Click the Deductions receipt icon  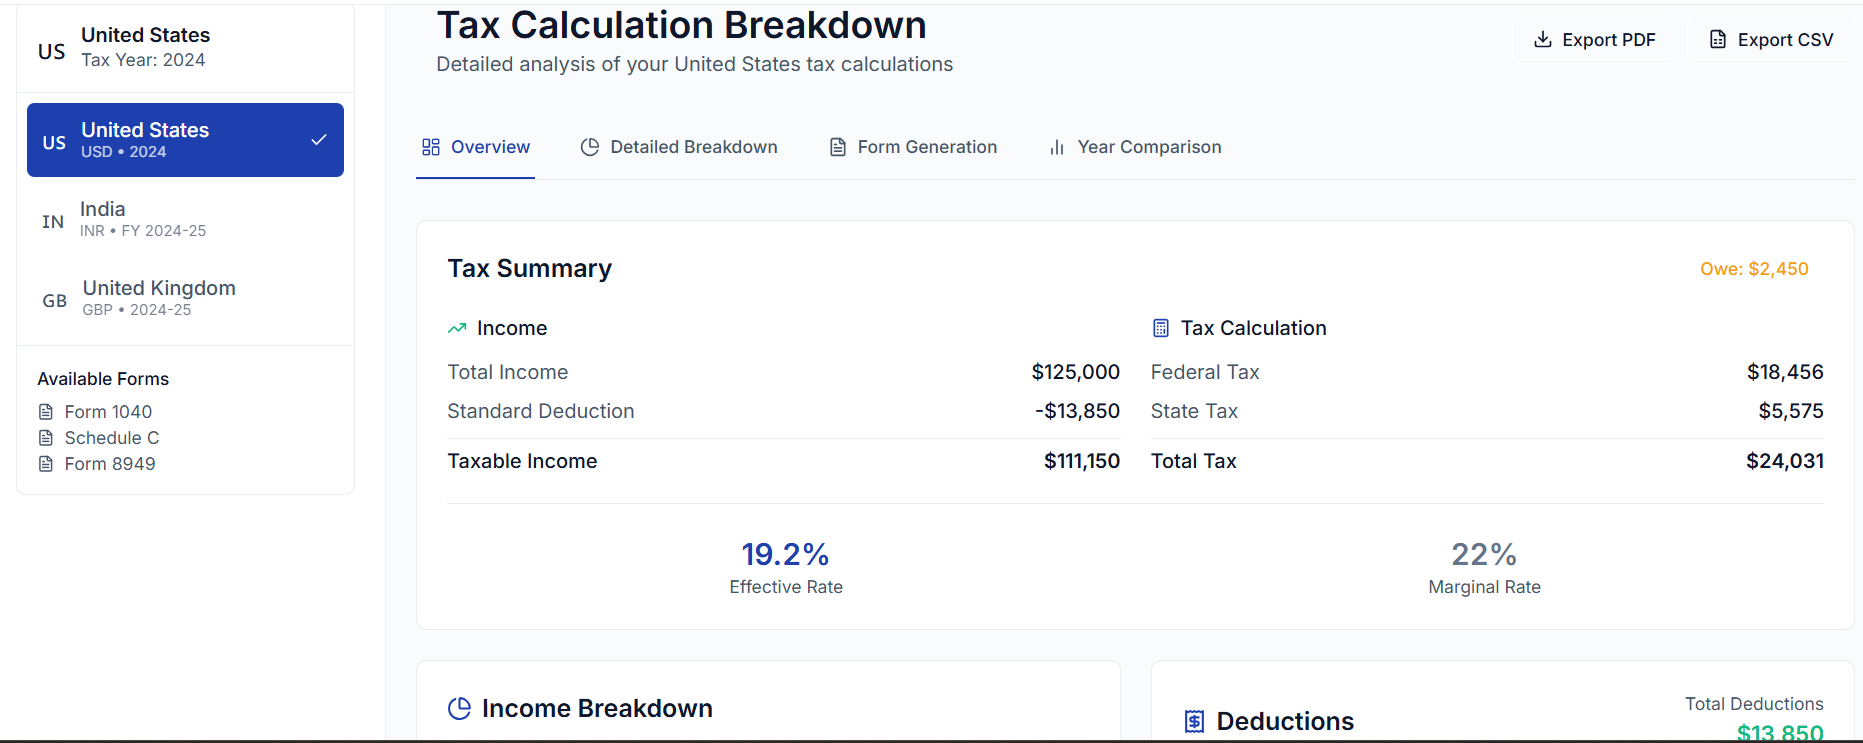1194,721
